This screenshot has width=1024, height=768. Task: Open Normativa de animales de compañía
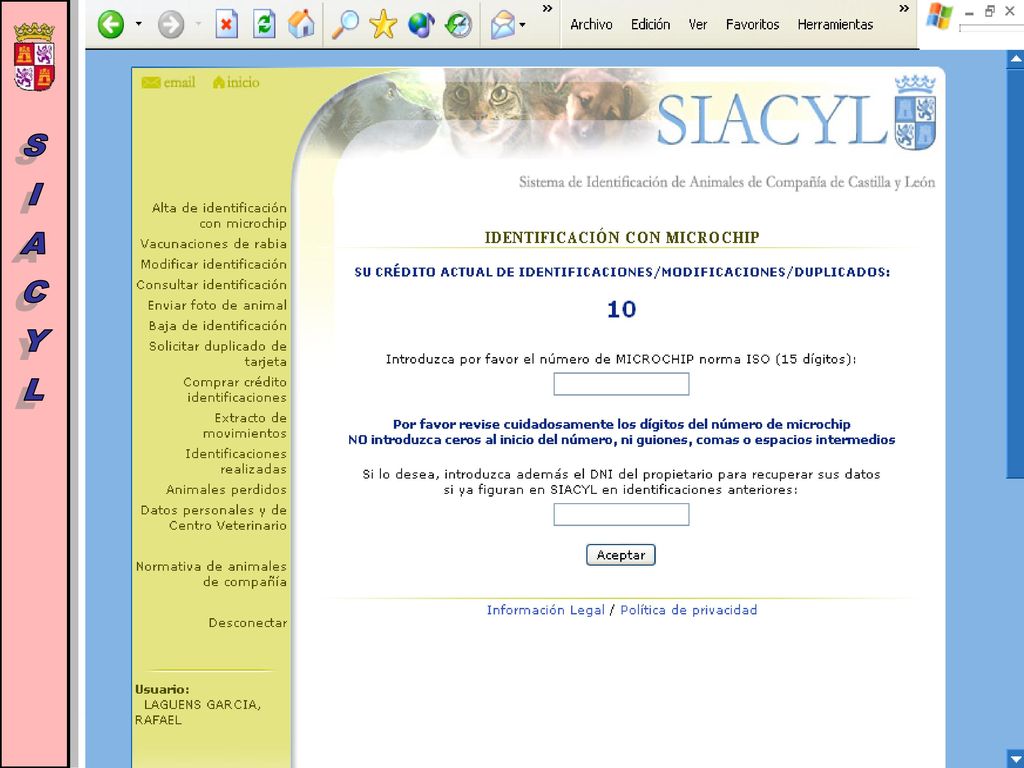pyautogui.click(x=212, y=573)
